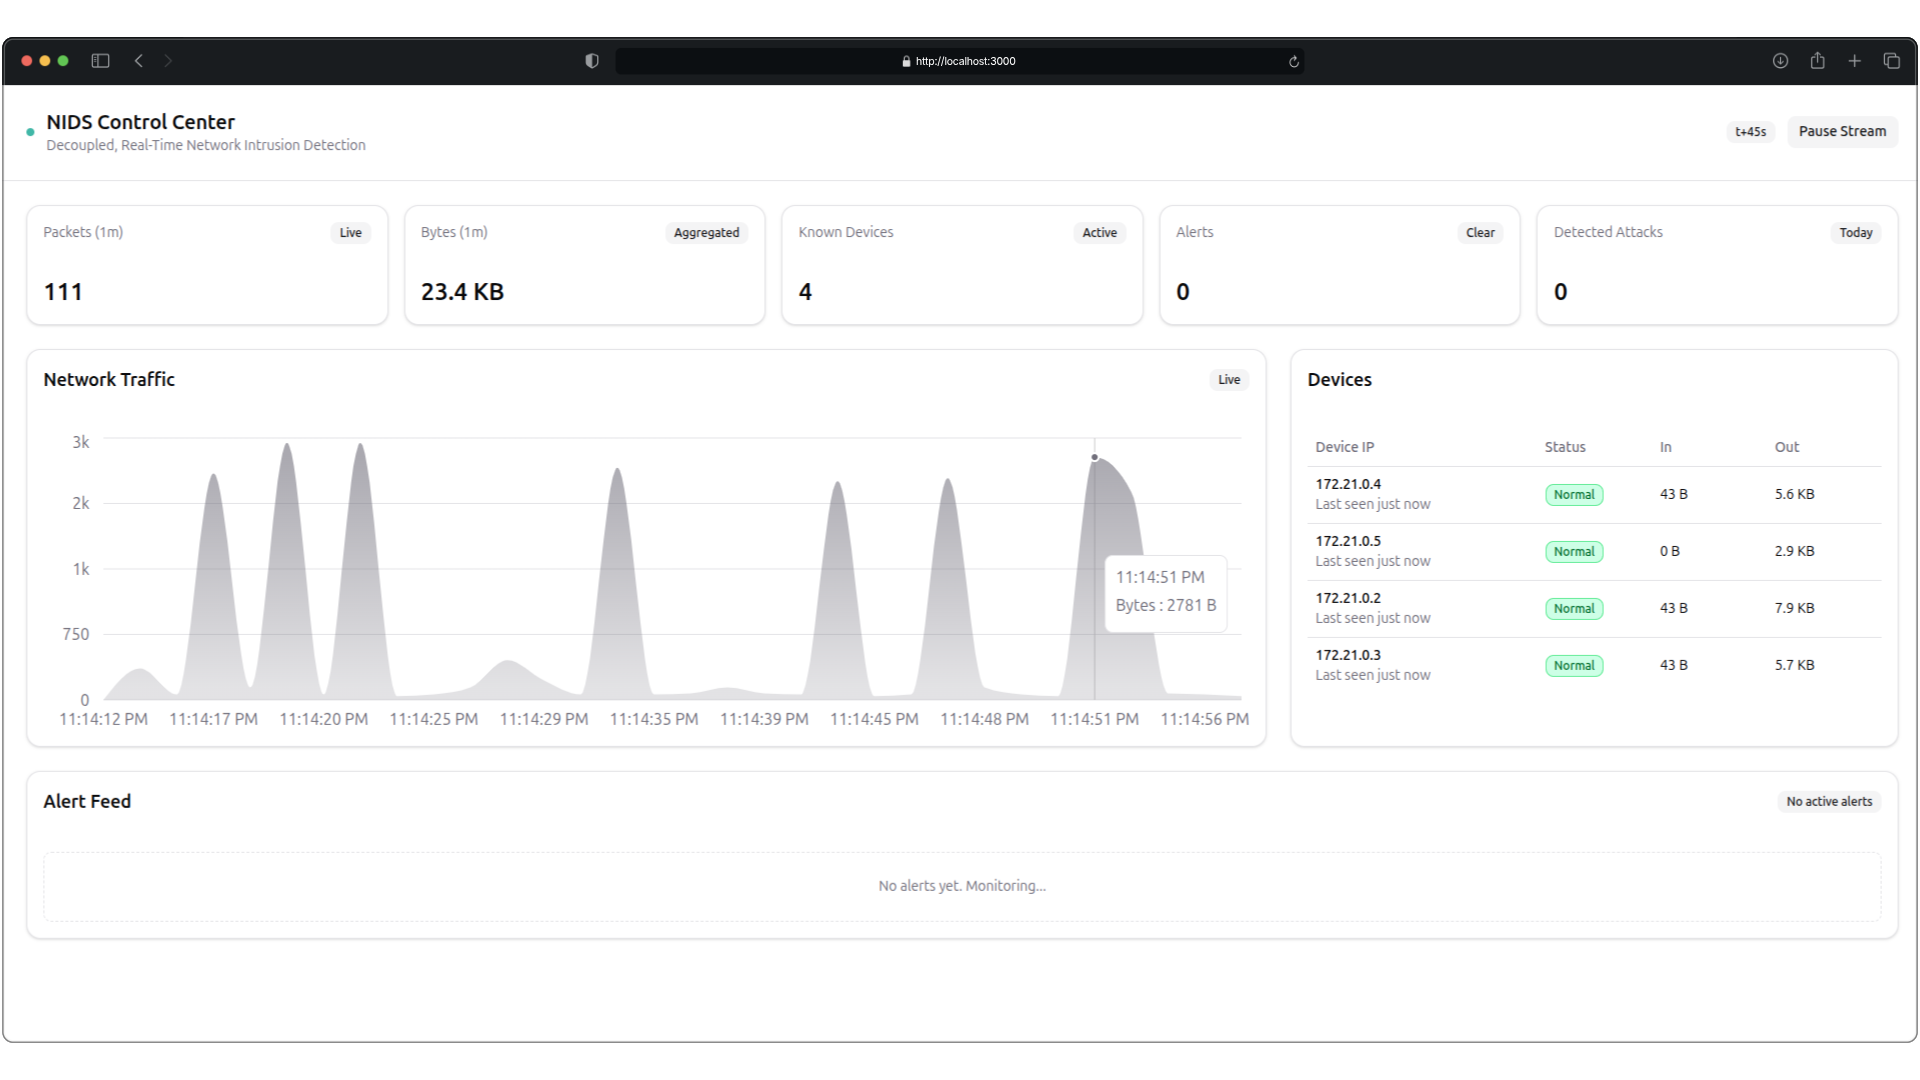1920x1080 pixels.
Task: Pause the live stream
Action: pos(1842,131)
